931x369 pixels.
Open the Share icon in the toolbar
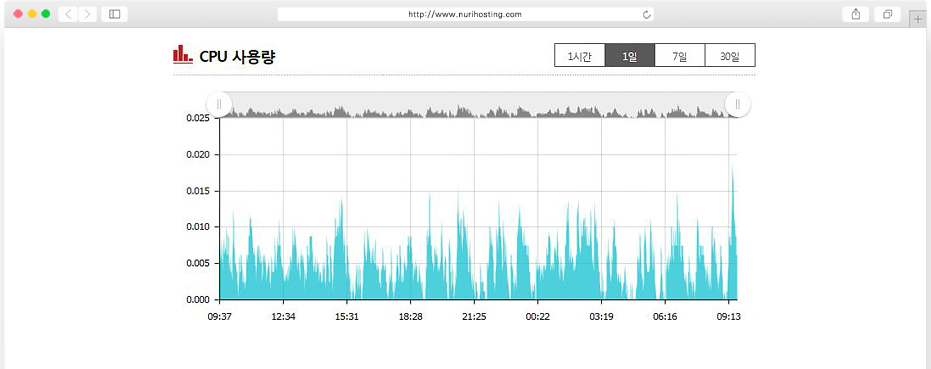click(x=856, y=14)
